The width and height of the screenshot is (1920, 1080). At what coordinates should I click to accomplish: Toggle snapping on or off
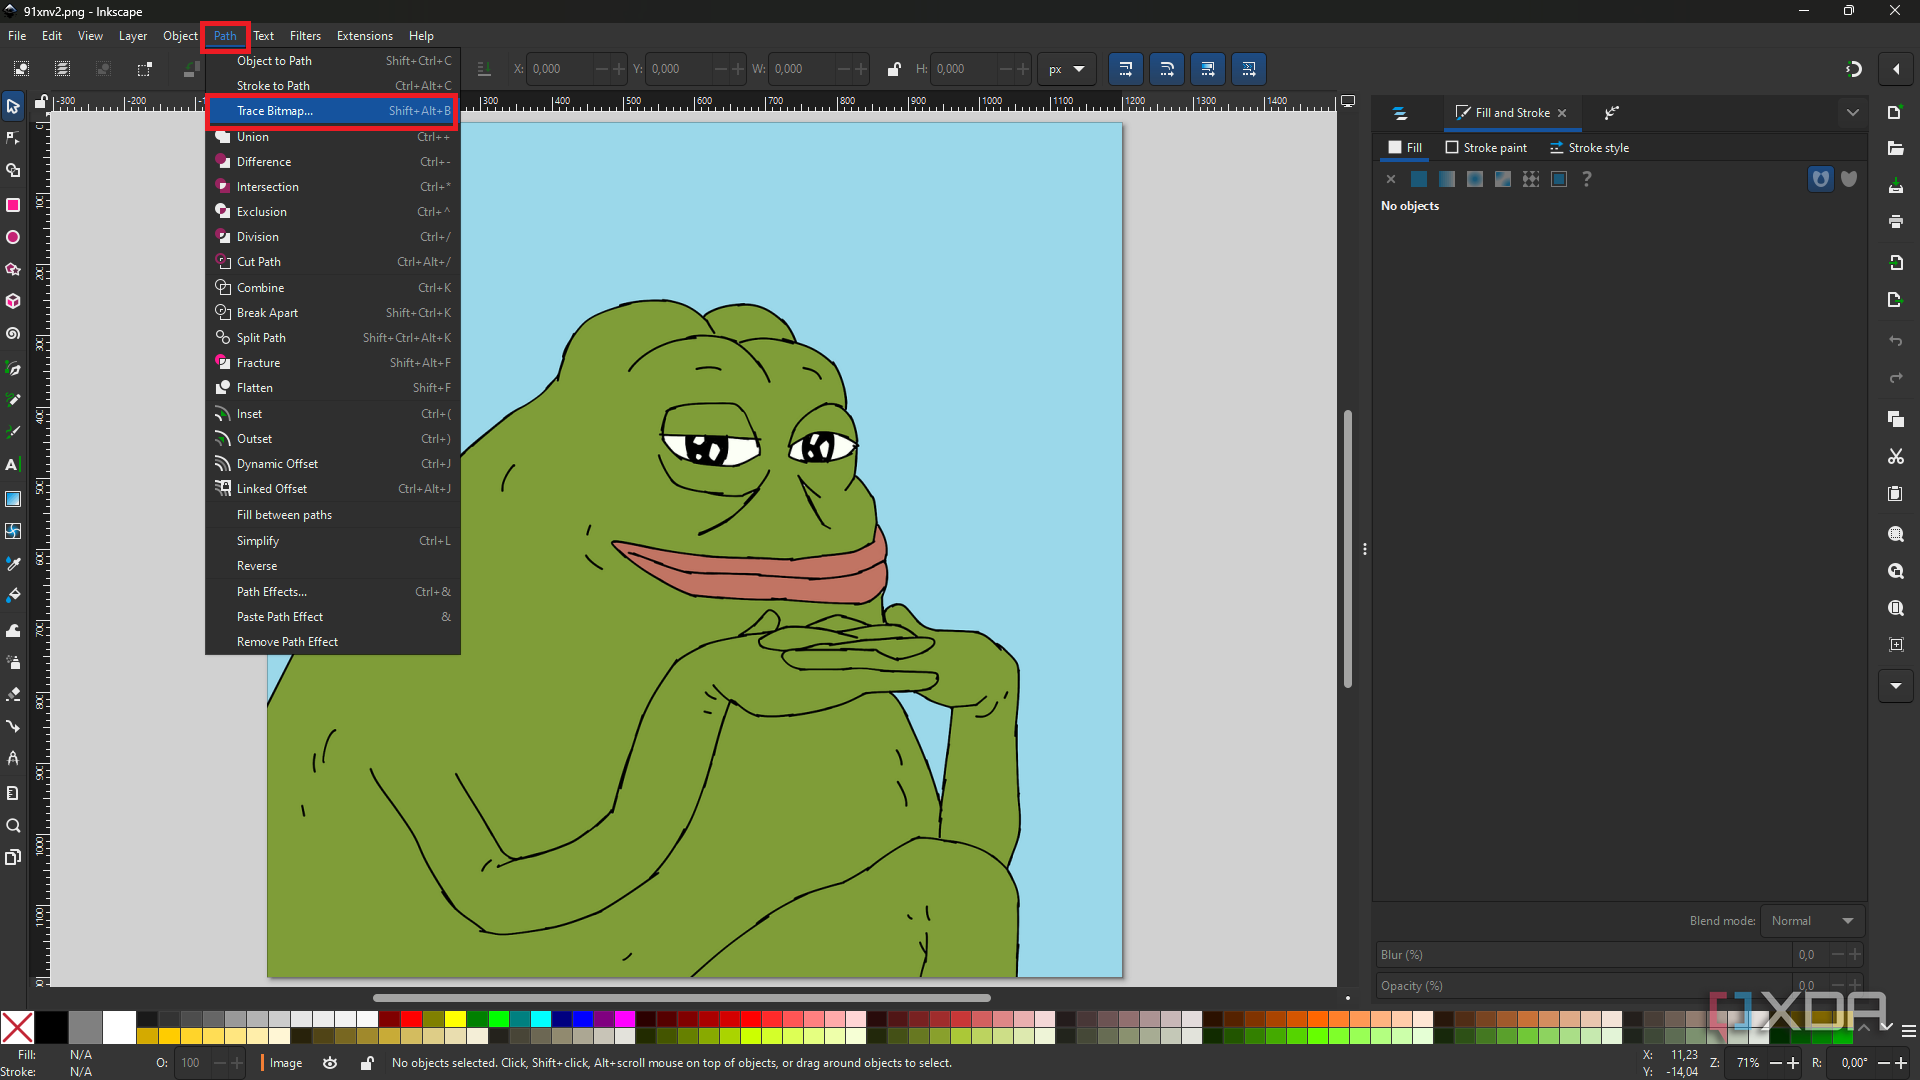(1853, 69)
